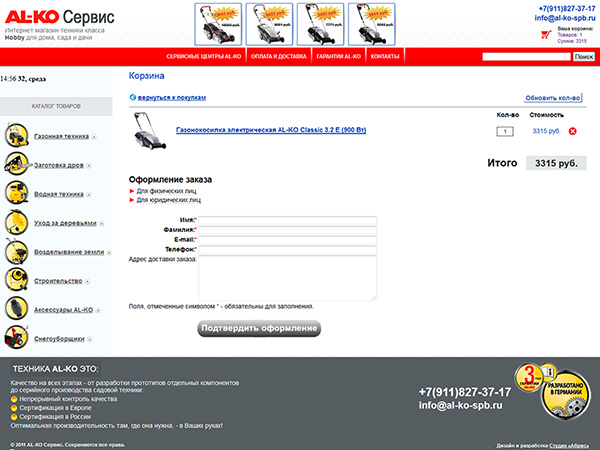Remove lawnmower from cart with red X

tap(572, 131)
